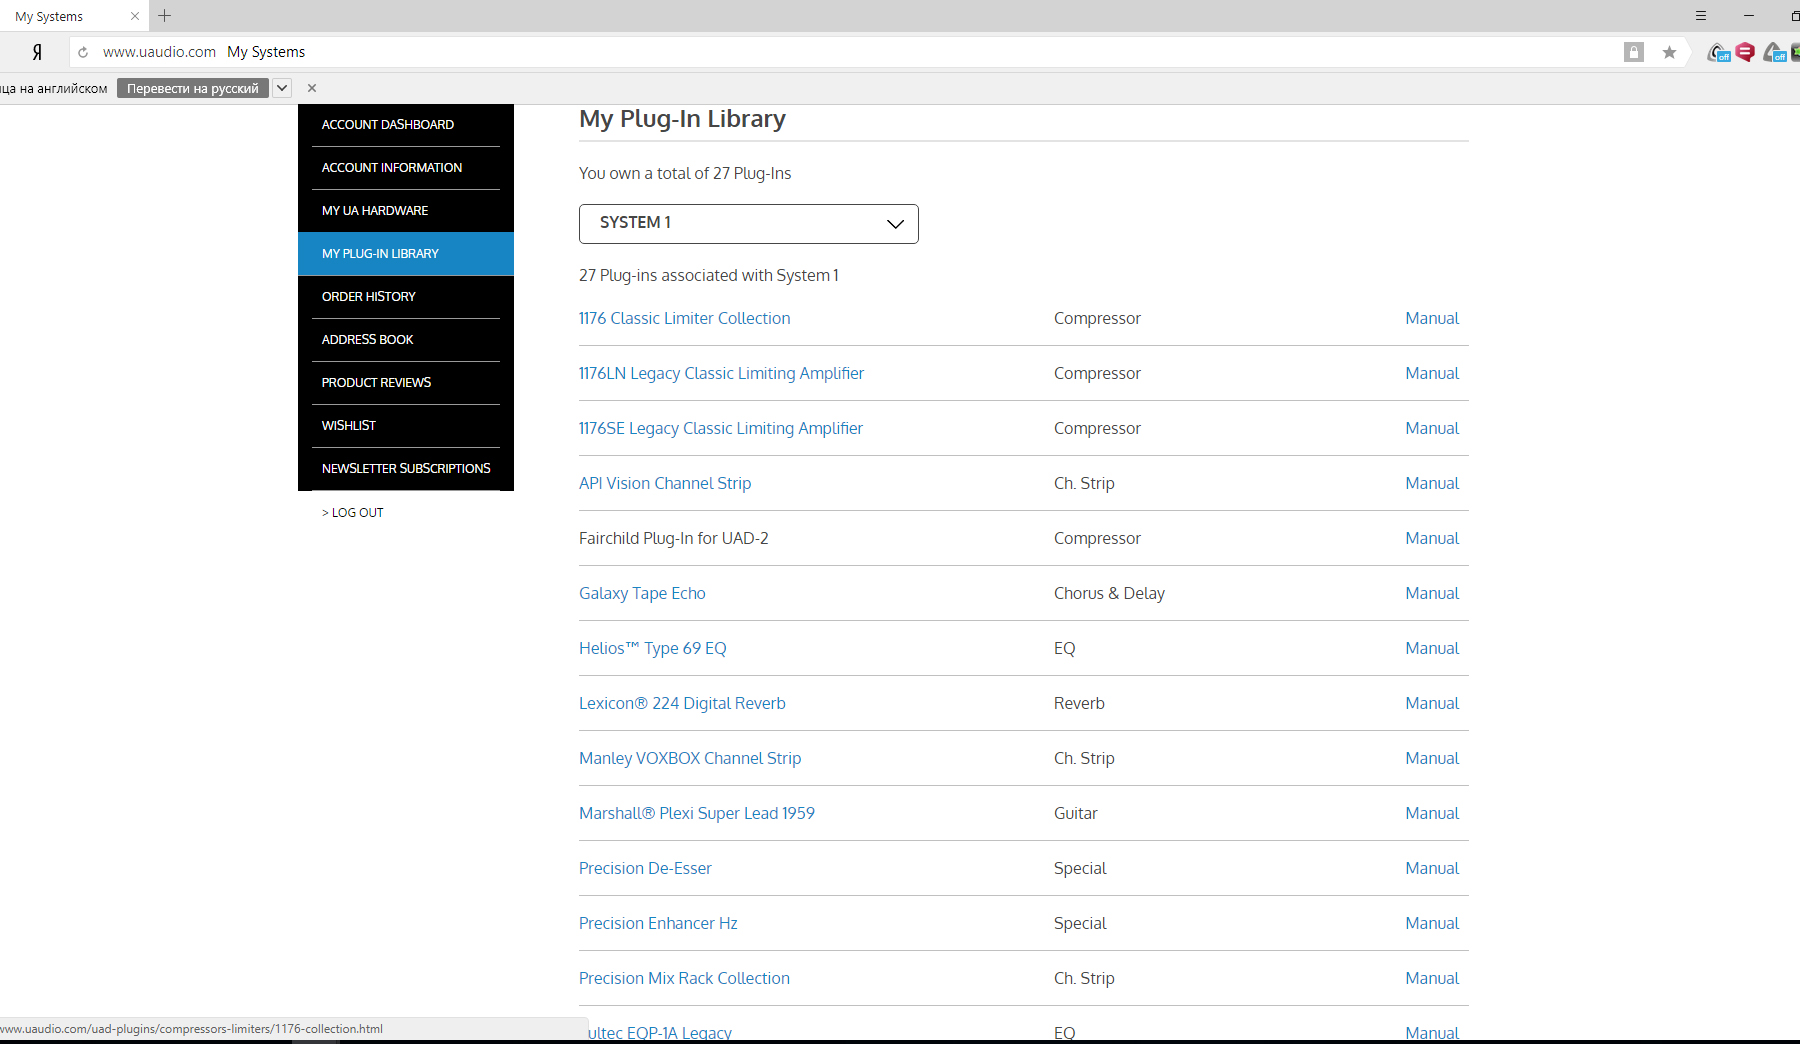1800x1044 pixels.
Task: Open Manual for 1176 Classic Limiter Collection
Action: [x=1432, y=318]
